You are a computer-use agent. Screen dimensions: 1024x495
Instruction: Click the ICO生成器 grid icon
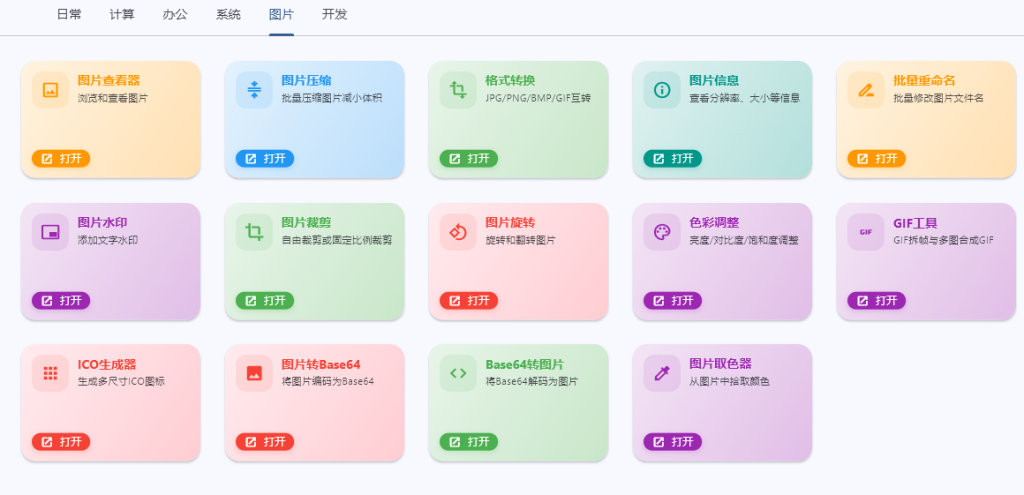[x=50, y=374]
